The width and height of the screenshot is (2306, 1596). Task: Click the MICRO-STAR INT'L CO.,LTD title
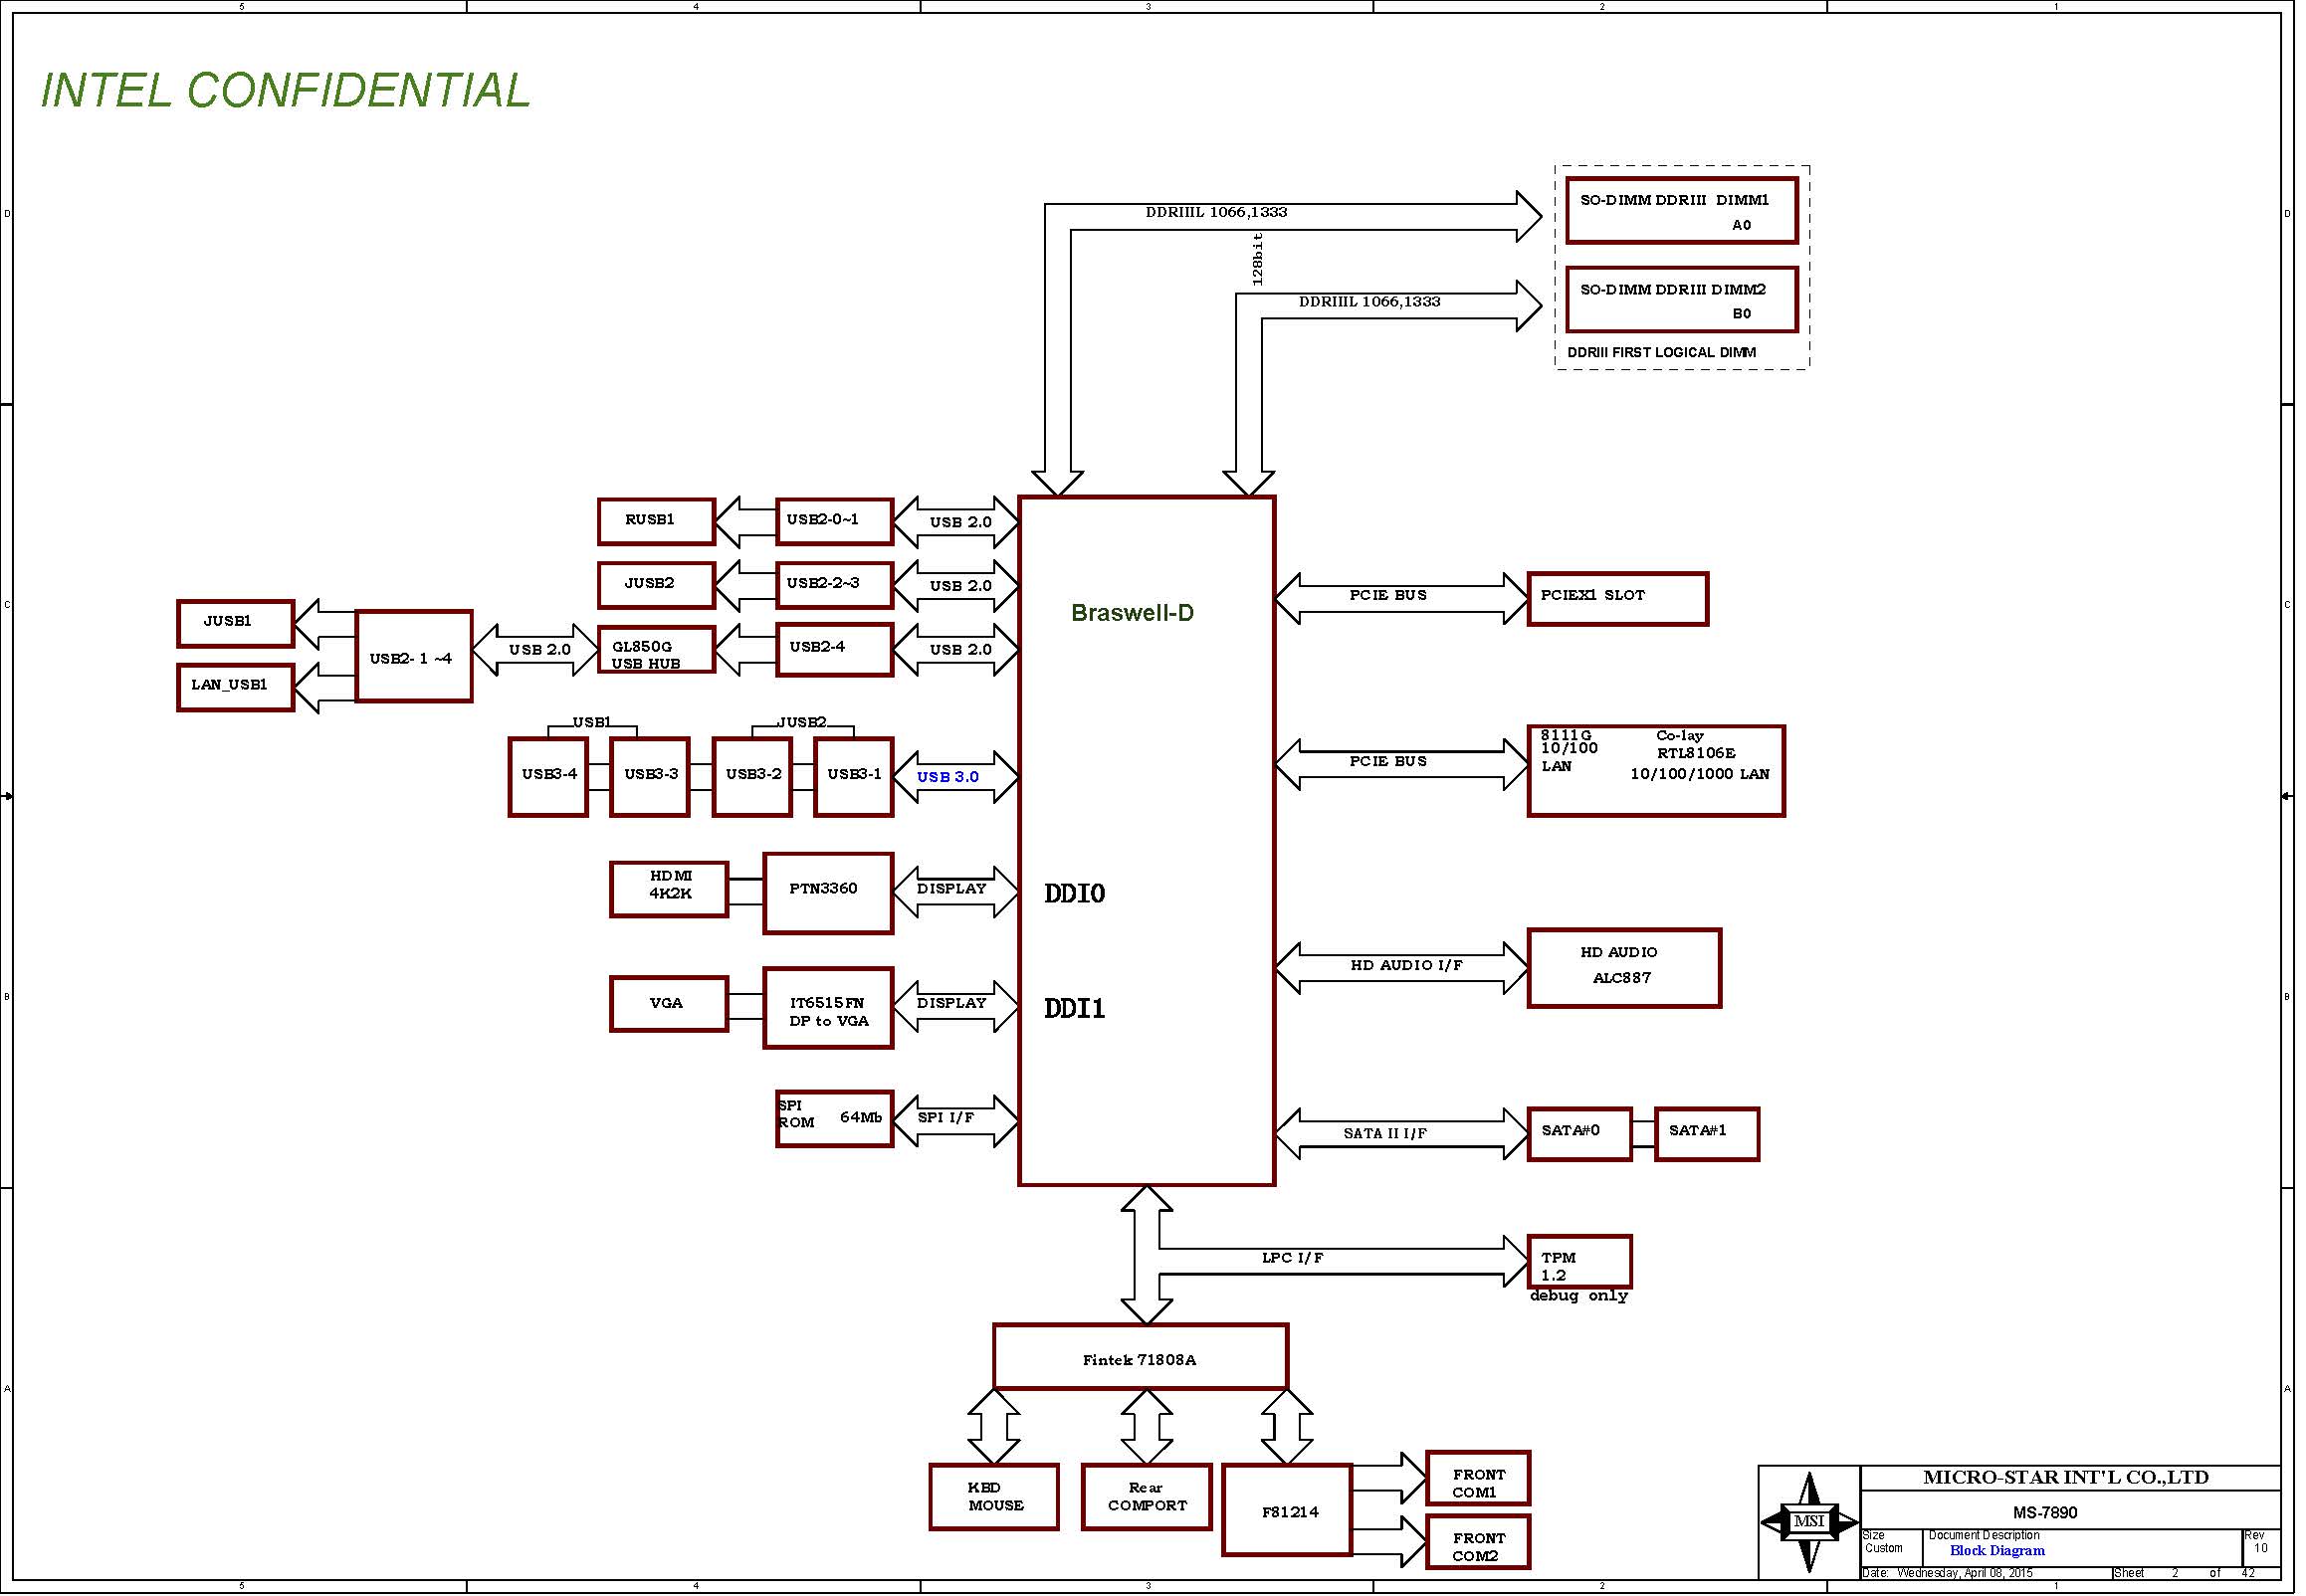click(2066, 1478)
